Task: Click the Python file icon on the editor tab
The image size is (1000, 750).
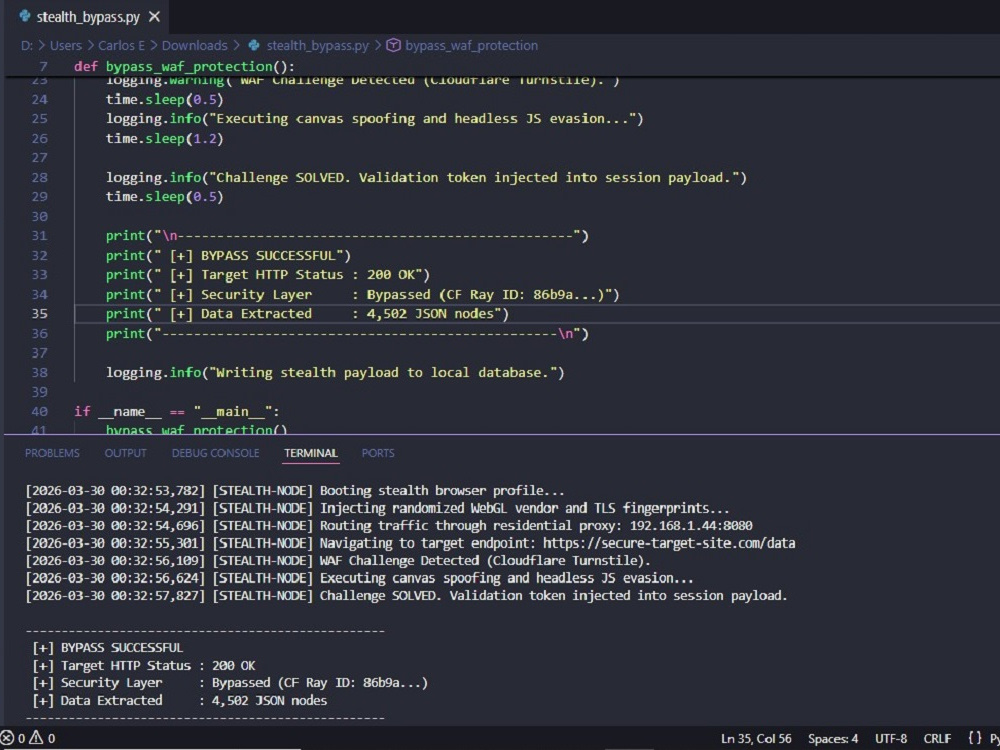Action: coord(25,17)
